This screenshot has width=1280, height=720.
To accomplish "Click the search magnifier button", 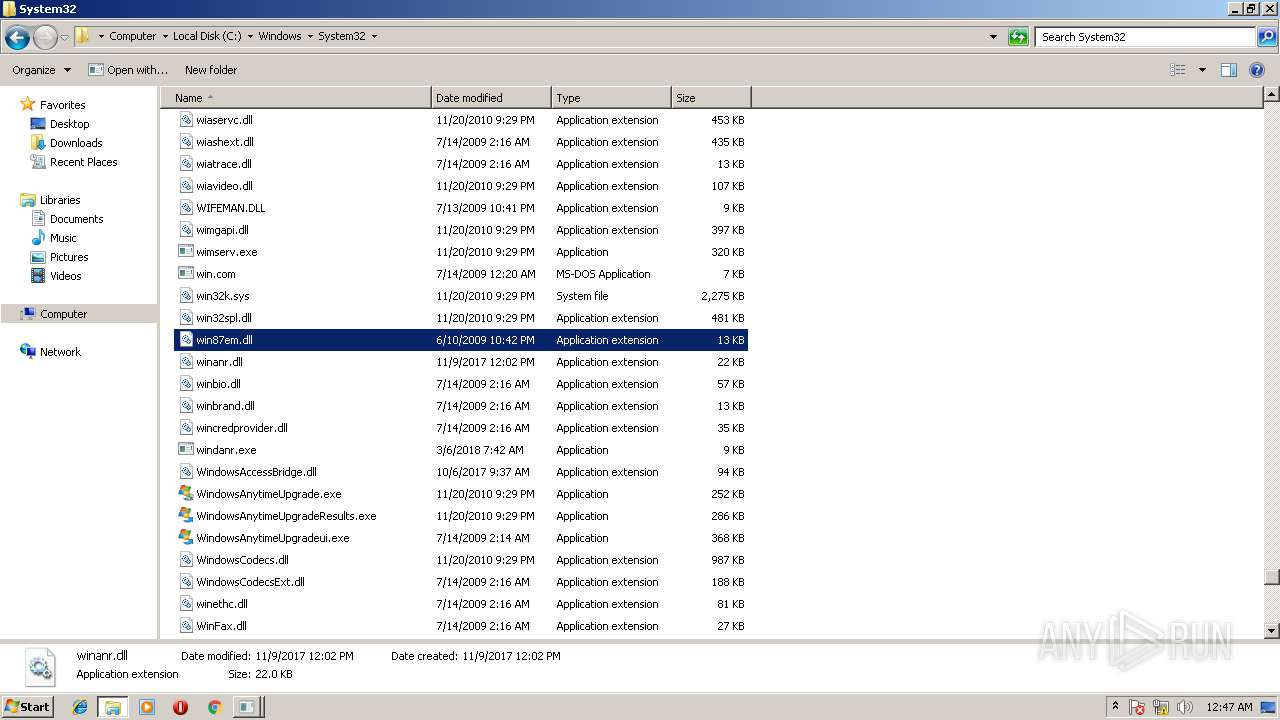I will pos(1266,37).
